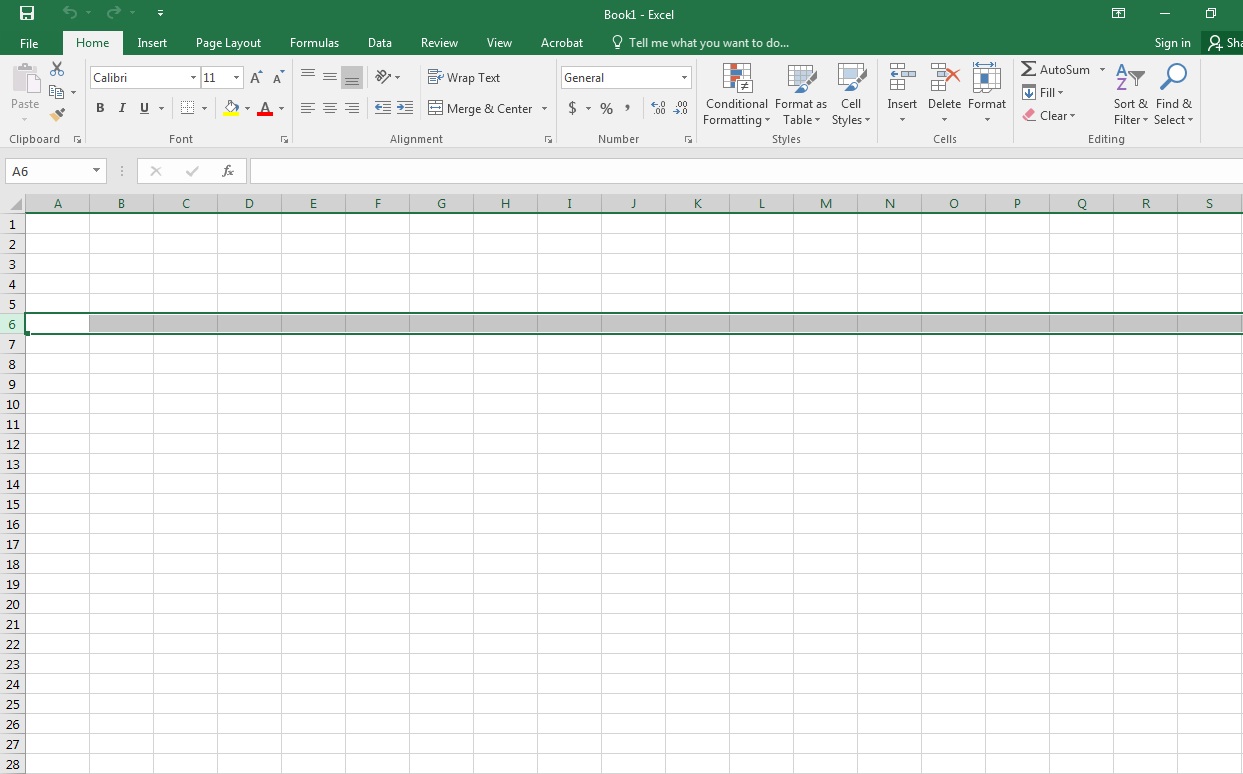This screenshot has height=774, width=1243.
Task: Toggle center text alignment
Action: [x=329, y=108]
